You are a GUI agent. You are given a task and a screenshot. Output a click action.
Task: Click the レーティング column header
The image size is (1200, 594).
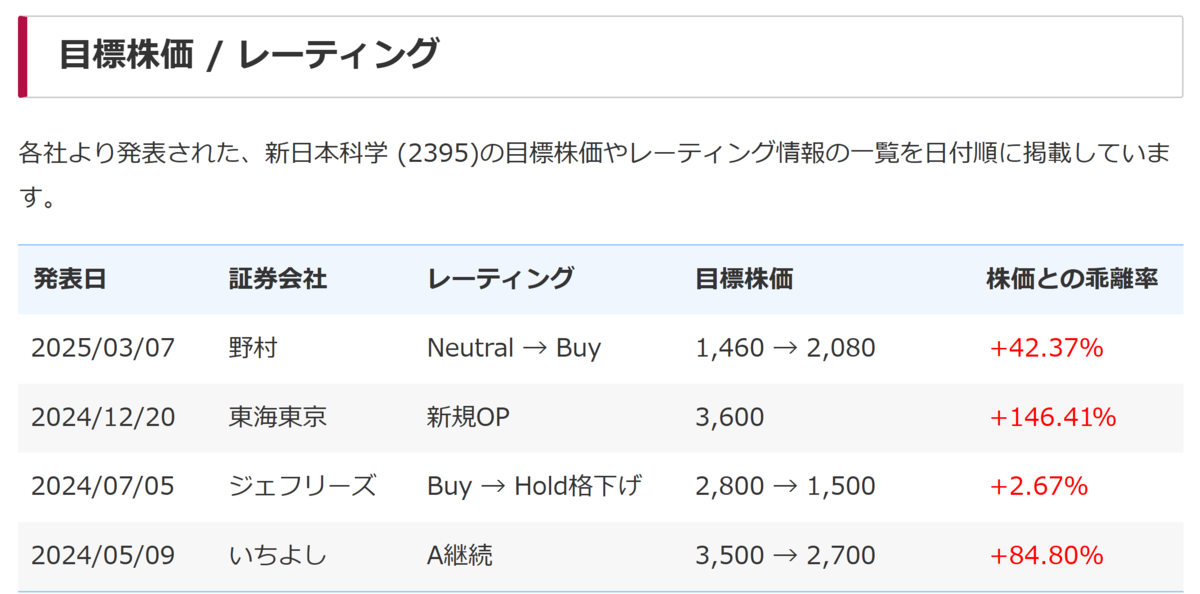(500, 279)
